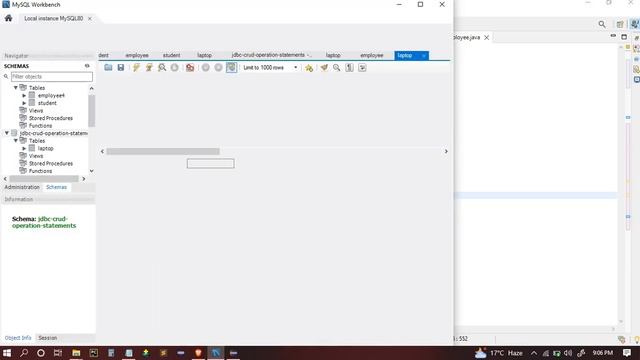
Task: Open a SQL script file
Action: 108,68
